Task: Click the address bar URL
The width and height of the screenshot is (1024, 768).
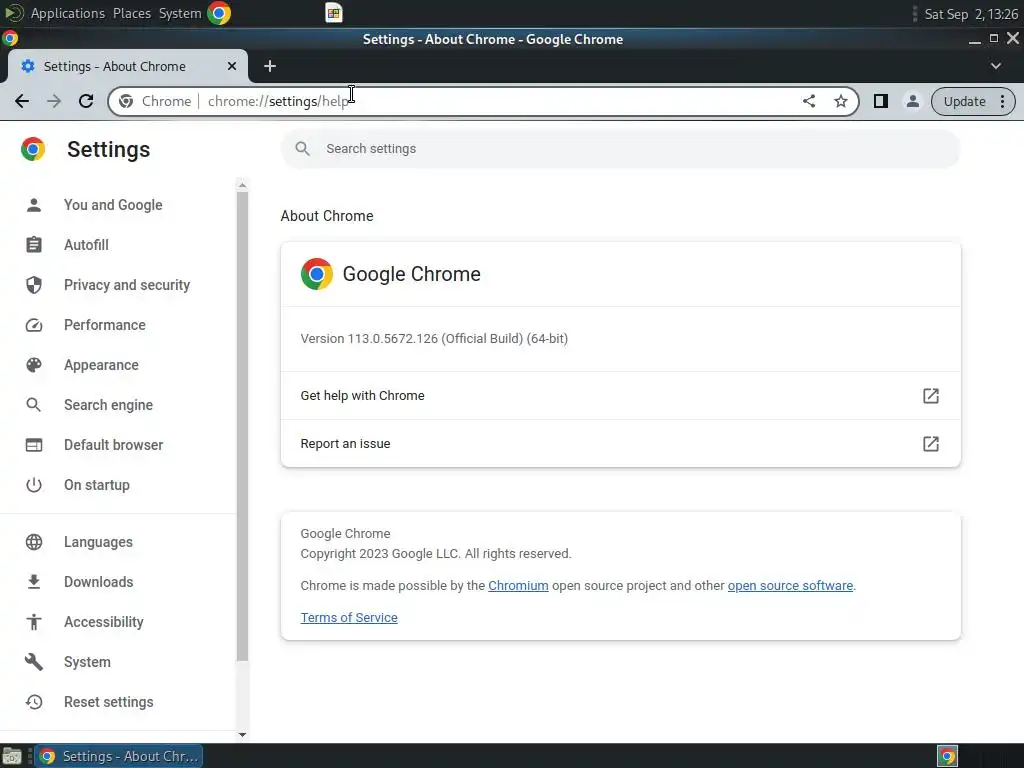Action: pos(278,101)
